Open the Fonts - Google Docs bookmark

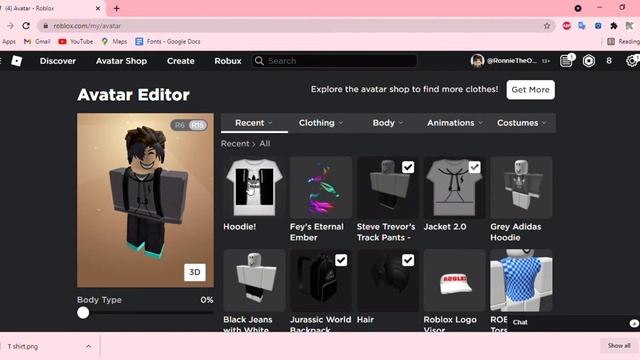tap(168, 42)
